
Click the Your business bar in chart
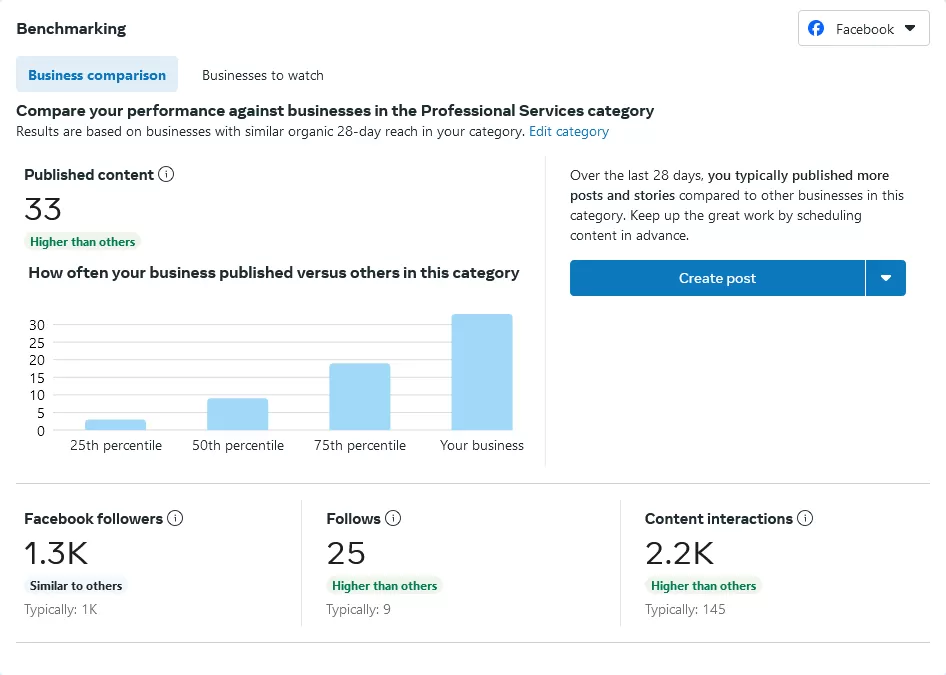pos(482,372)
